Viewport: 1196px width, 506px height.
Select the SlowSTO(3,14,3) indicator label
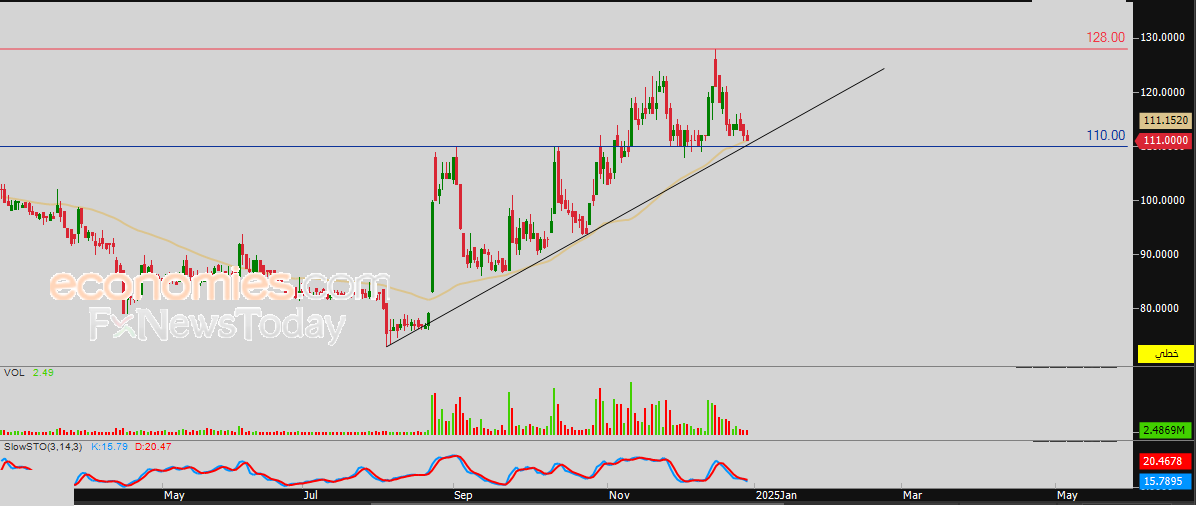(43, 446)
